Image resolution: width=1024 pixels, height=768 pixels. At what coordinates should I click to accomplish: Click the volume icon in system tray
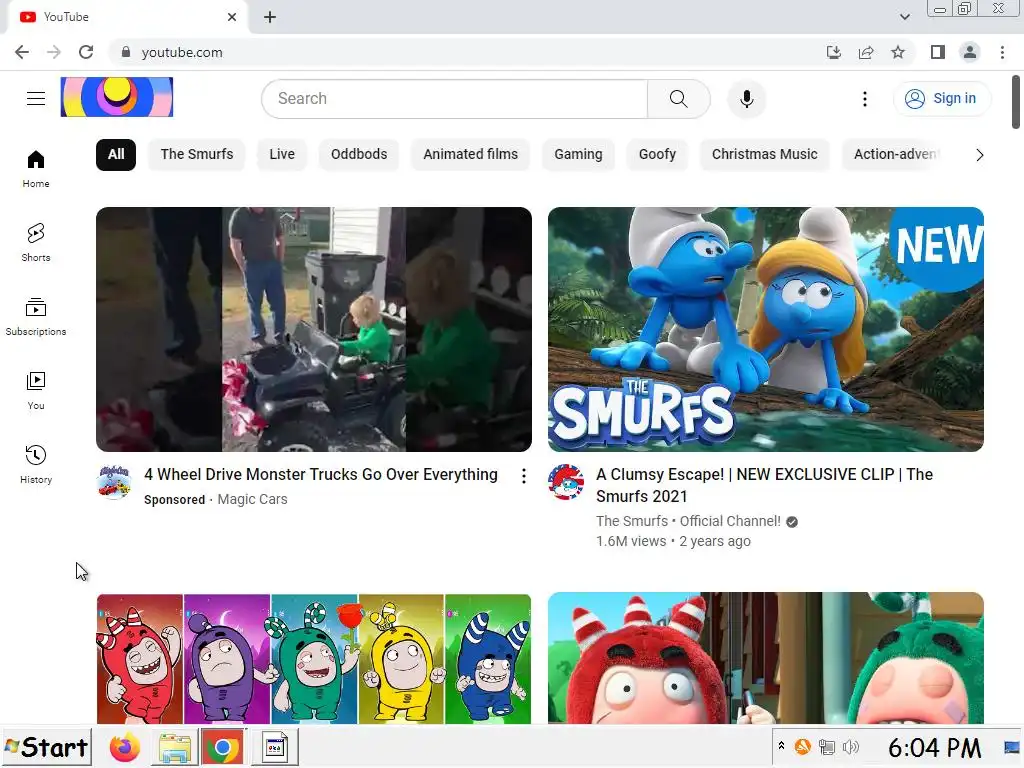[x=851, y=746]
